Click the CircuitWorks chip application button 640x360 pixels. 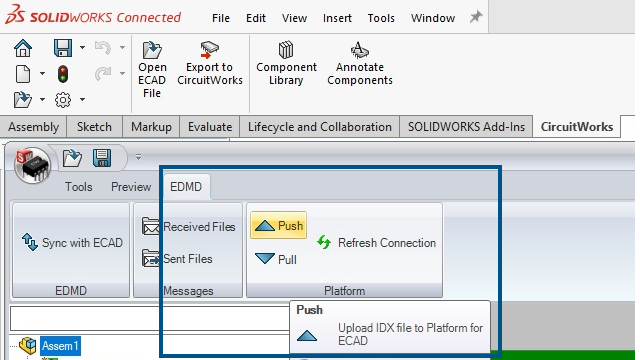click(33, 165)
